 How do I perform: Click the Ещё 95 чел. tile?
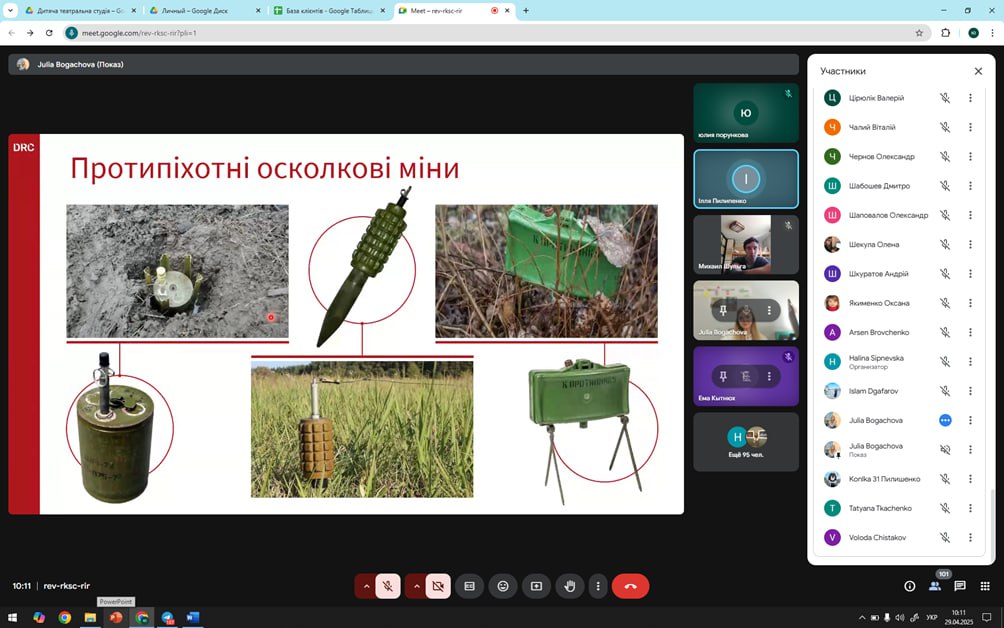(x=746, y=442)
